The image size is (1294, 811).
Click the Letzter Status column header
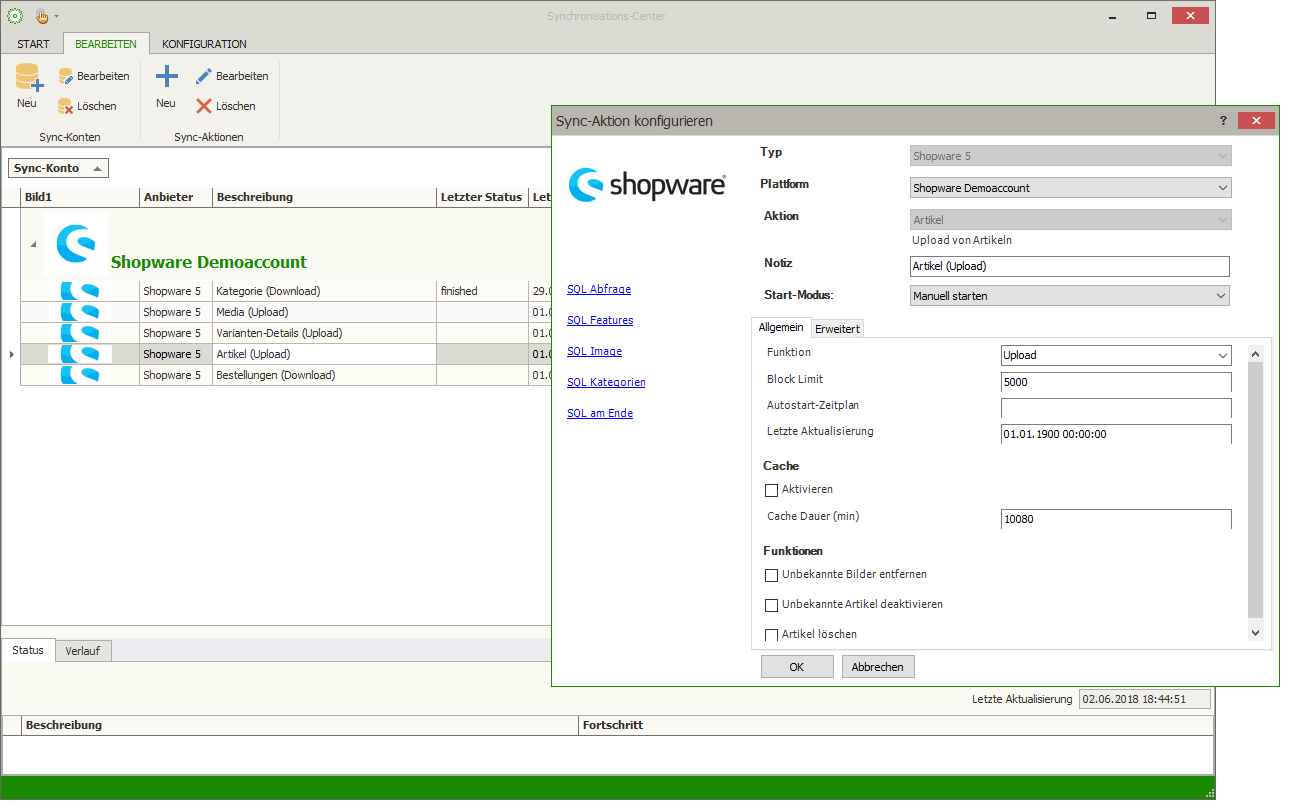point(483,197)
